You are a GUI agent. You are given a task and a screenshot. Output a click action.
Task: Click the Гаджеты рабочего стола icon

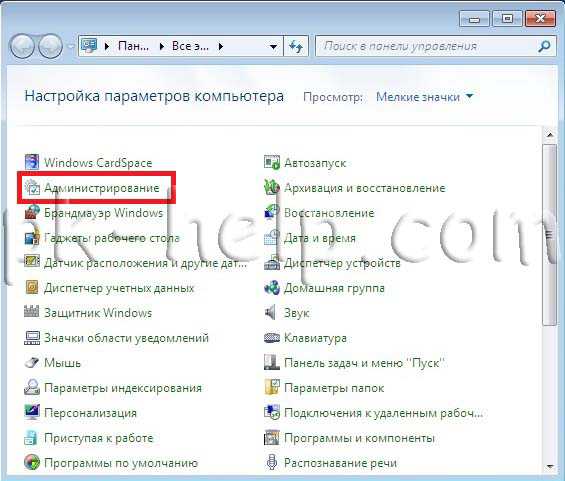[x=32, y=237]
